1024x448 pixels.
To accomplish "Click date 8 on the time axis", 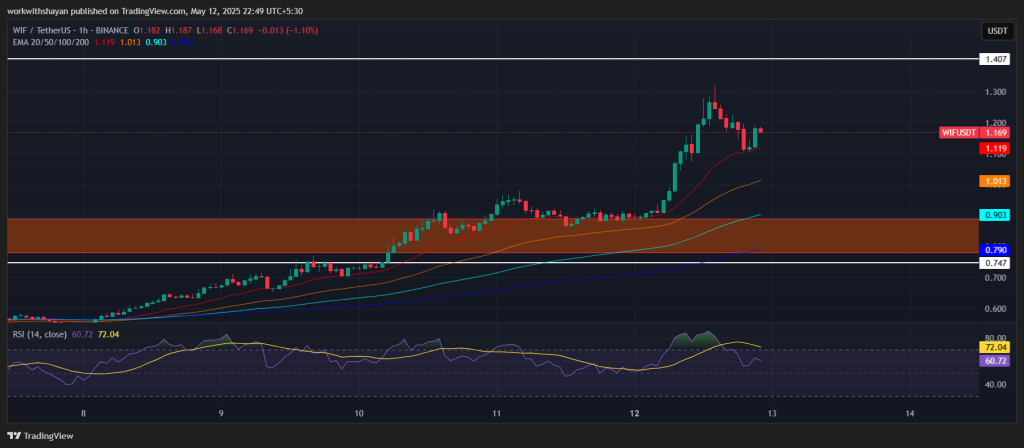I will point(84,413).
